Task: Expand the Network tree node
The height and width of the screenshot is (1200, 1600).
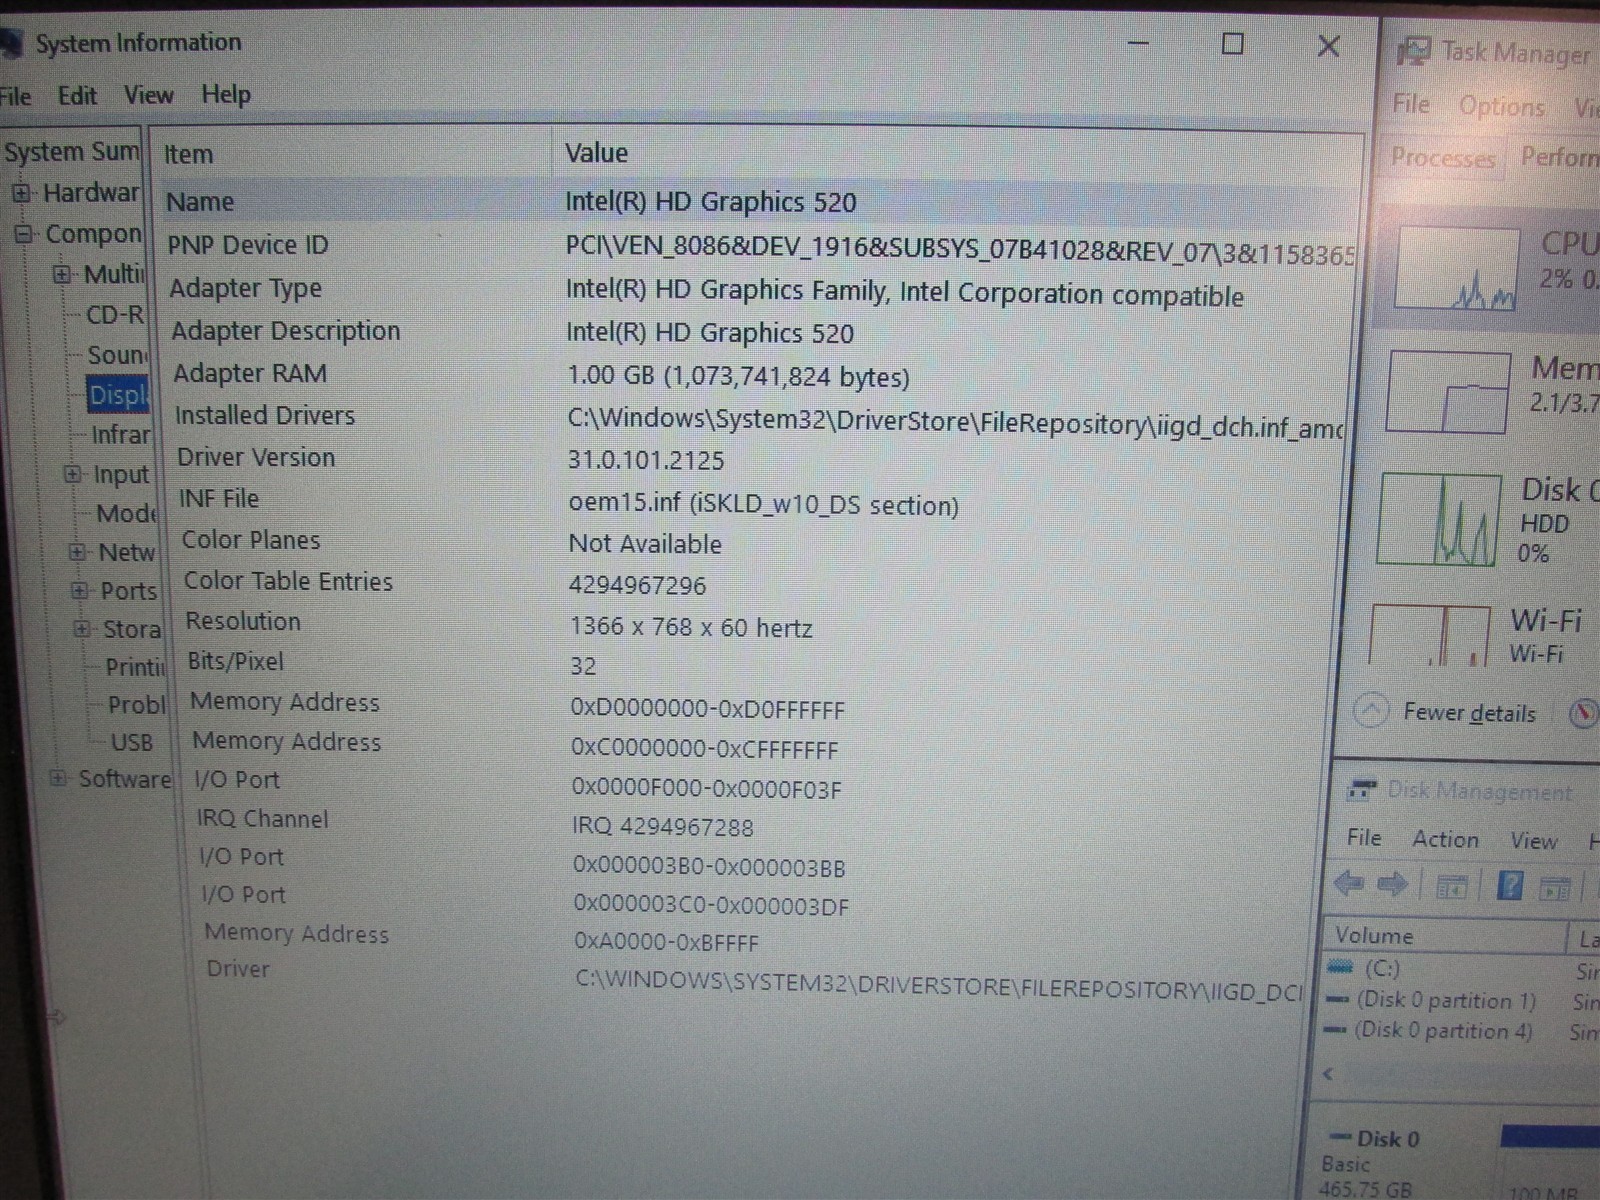Action: click(77, 552)
